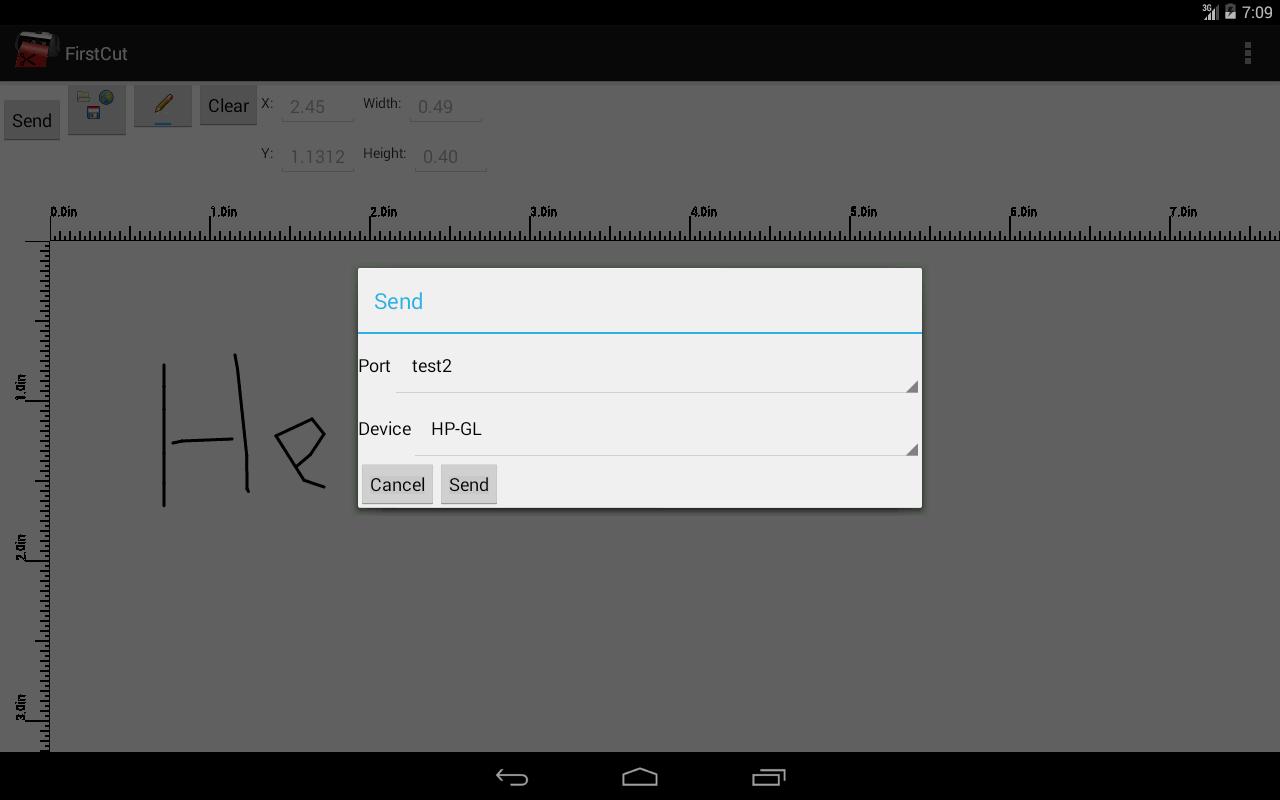Focus the Width input field

[447, 107]
